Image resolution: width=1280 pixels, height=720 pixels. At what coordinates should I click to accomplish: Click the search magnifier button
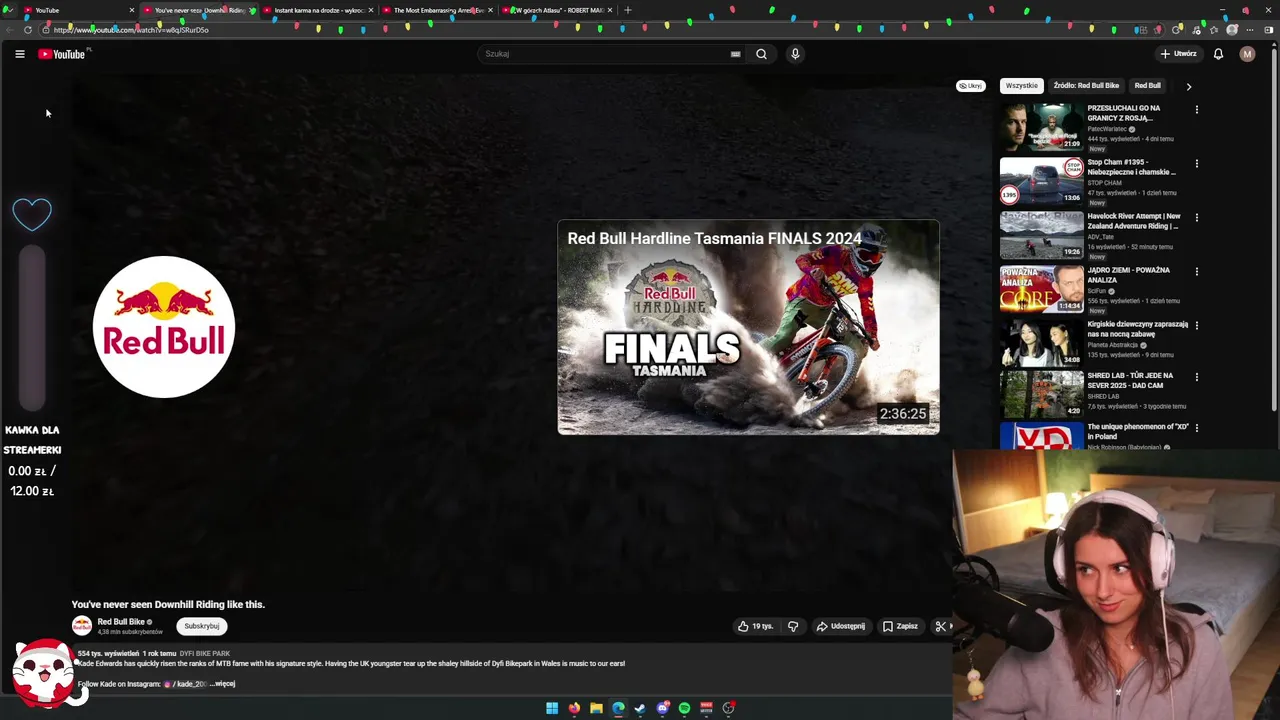click(x=761, y=54)
